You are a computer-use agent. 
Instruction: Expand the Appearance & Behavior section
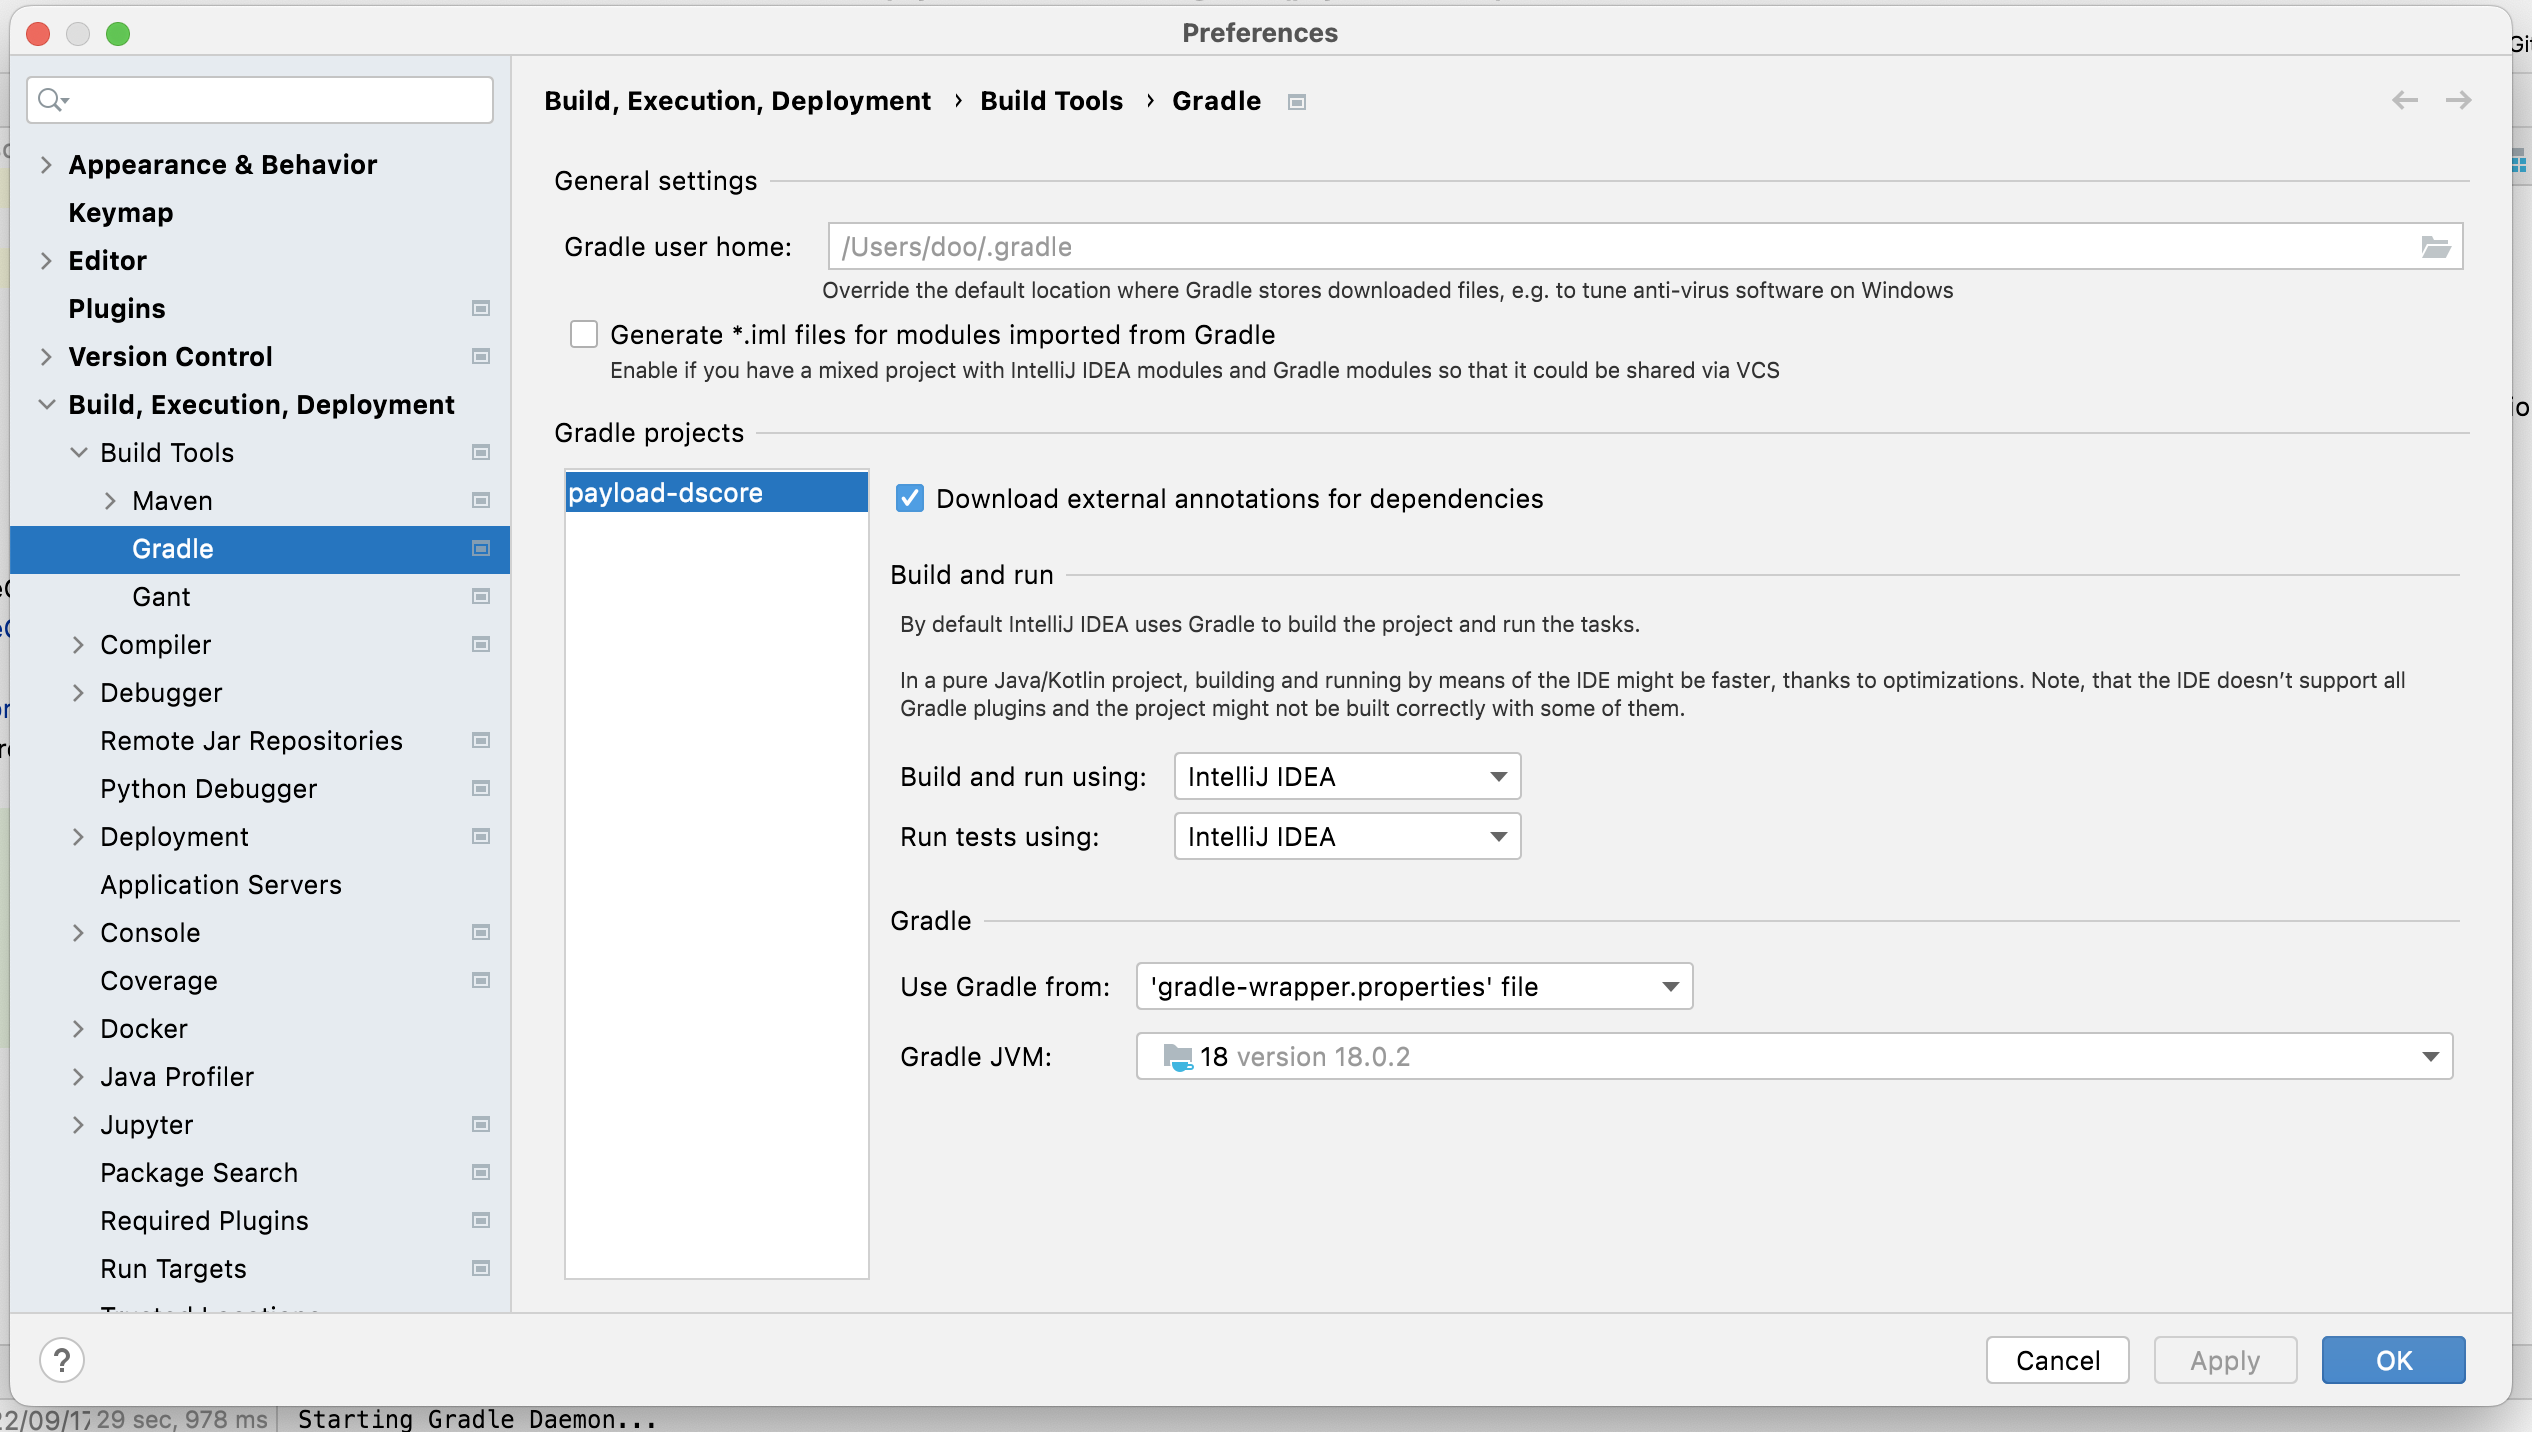coord(46,164)
